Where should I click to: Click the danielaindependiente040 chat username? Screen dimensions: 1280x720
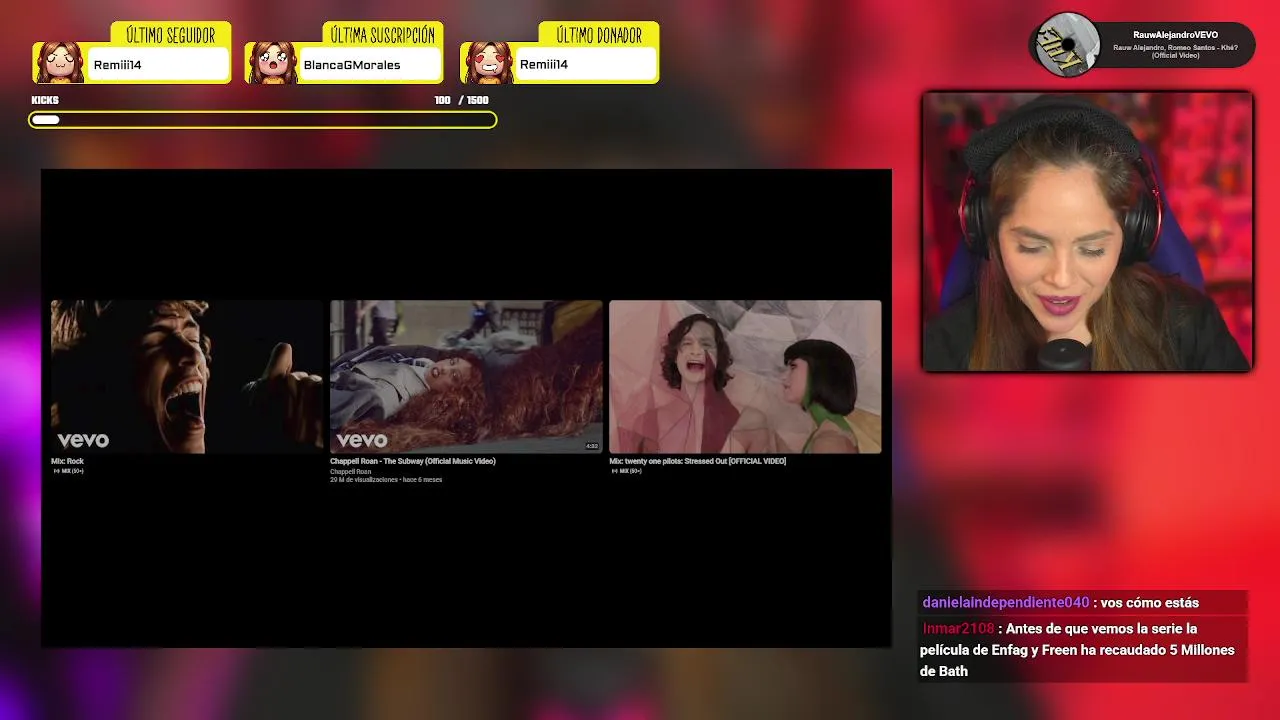point(1005,603)
